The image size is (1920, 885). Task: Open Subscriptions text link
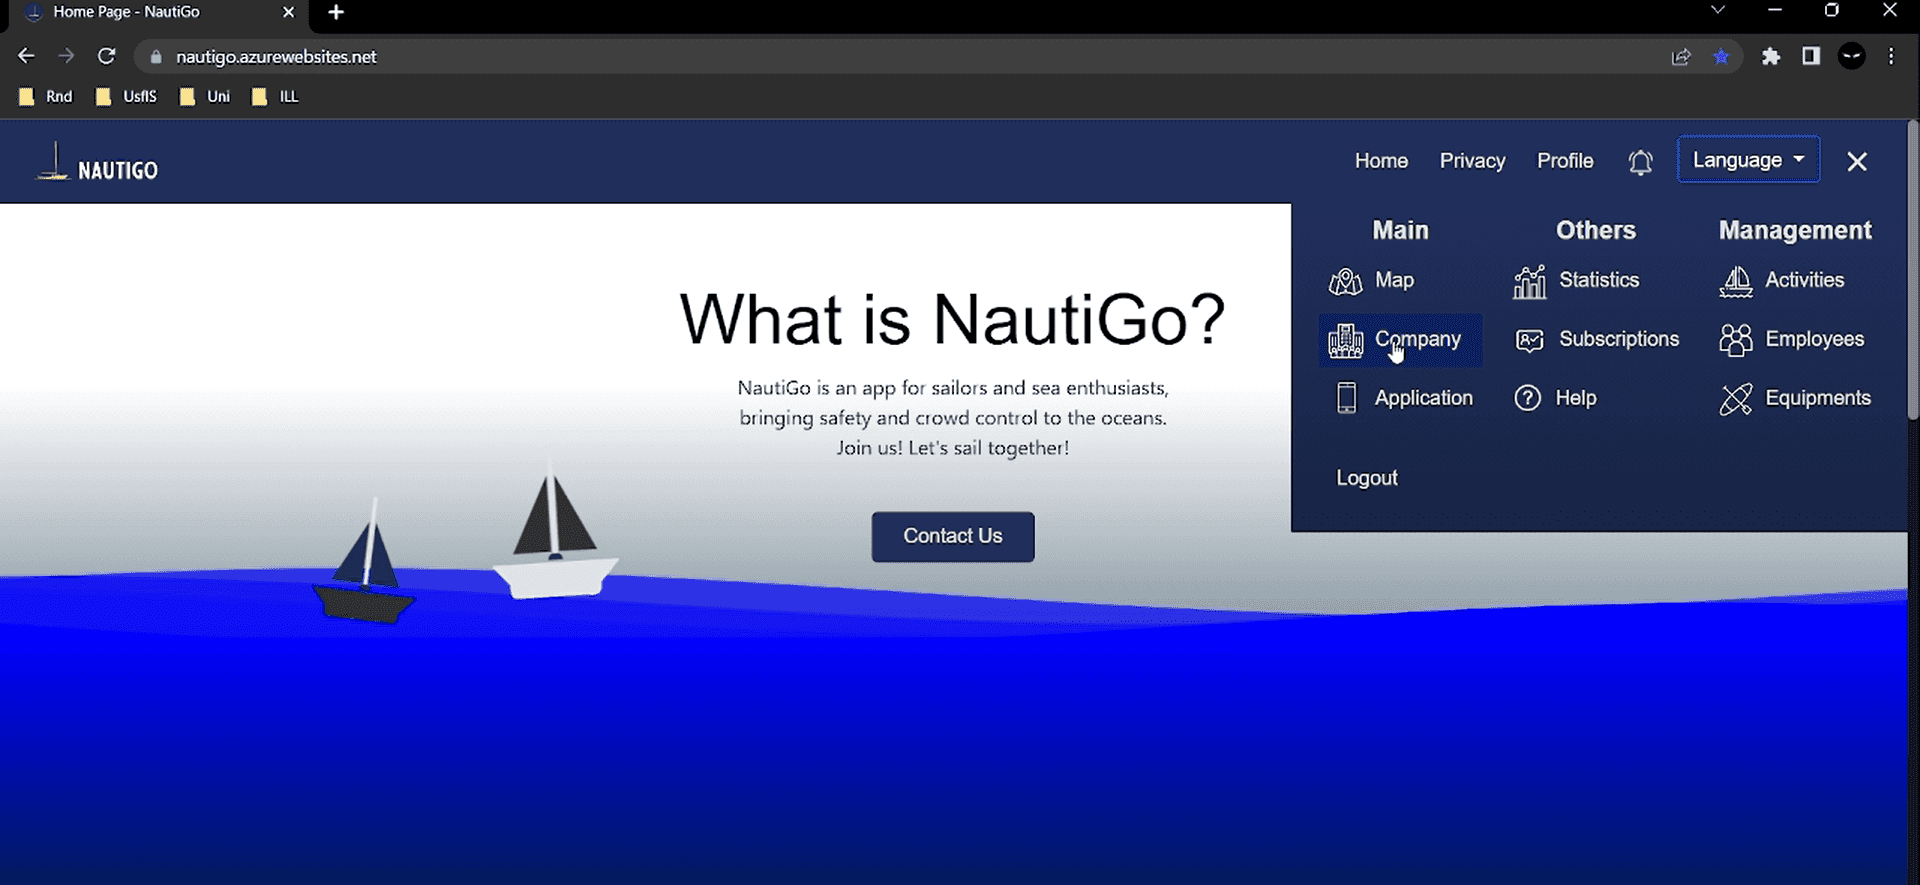[1619, 339]
